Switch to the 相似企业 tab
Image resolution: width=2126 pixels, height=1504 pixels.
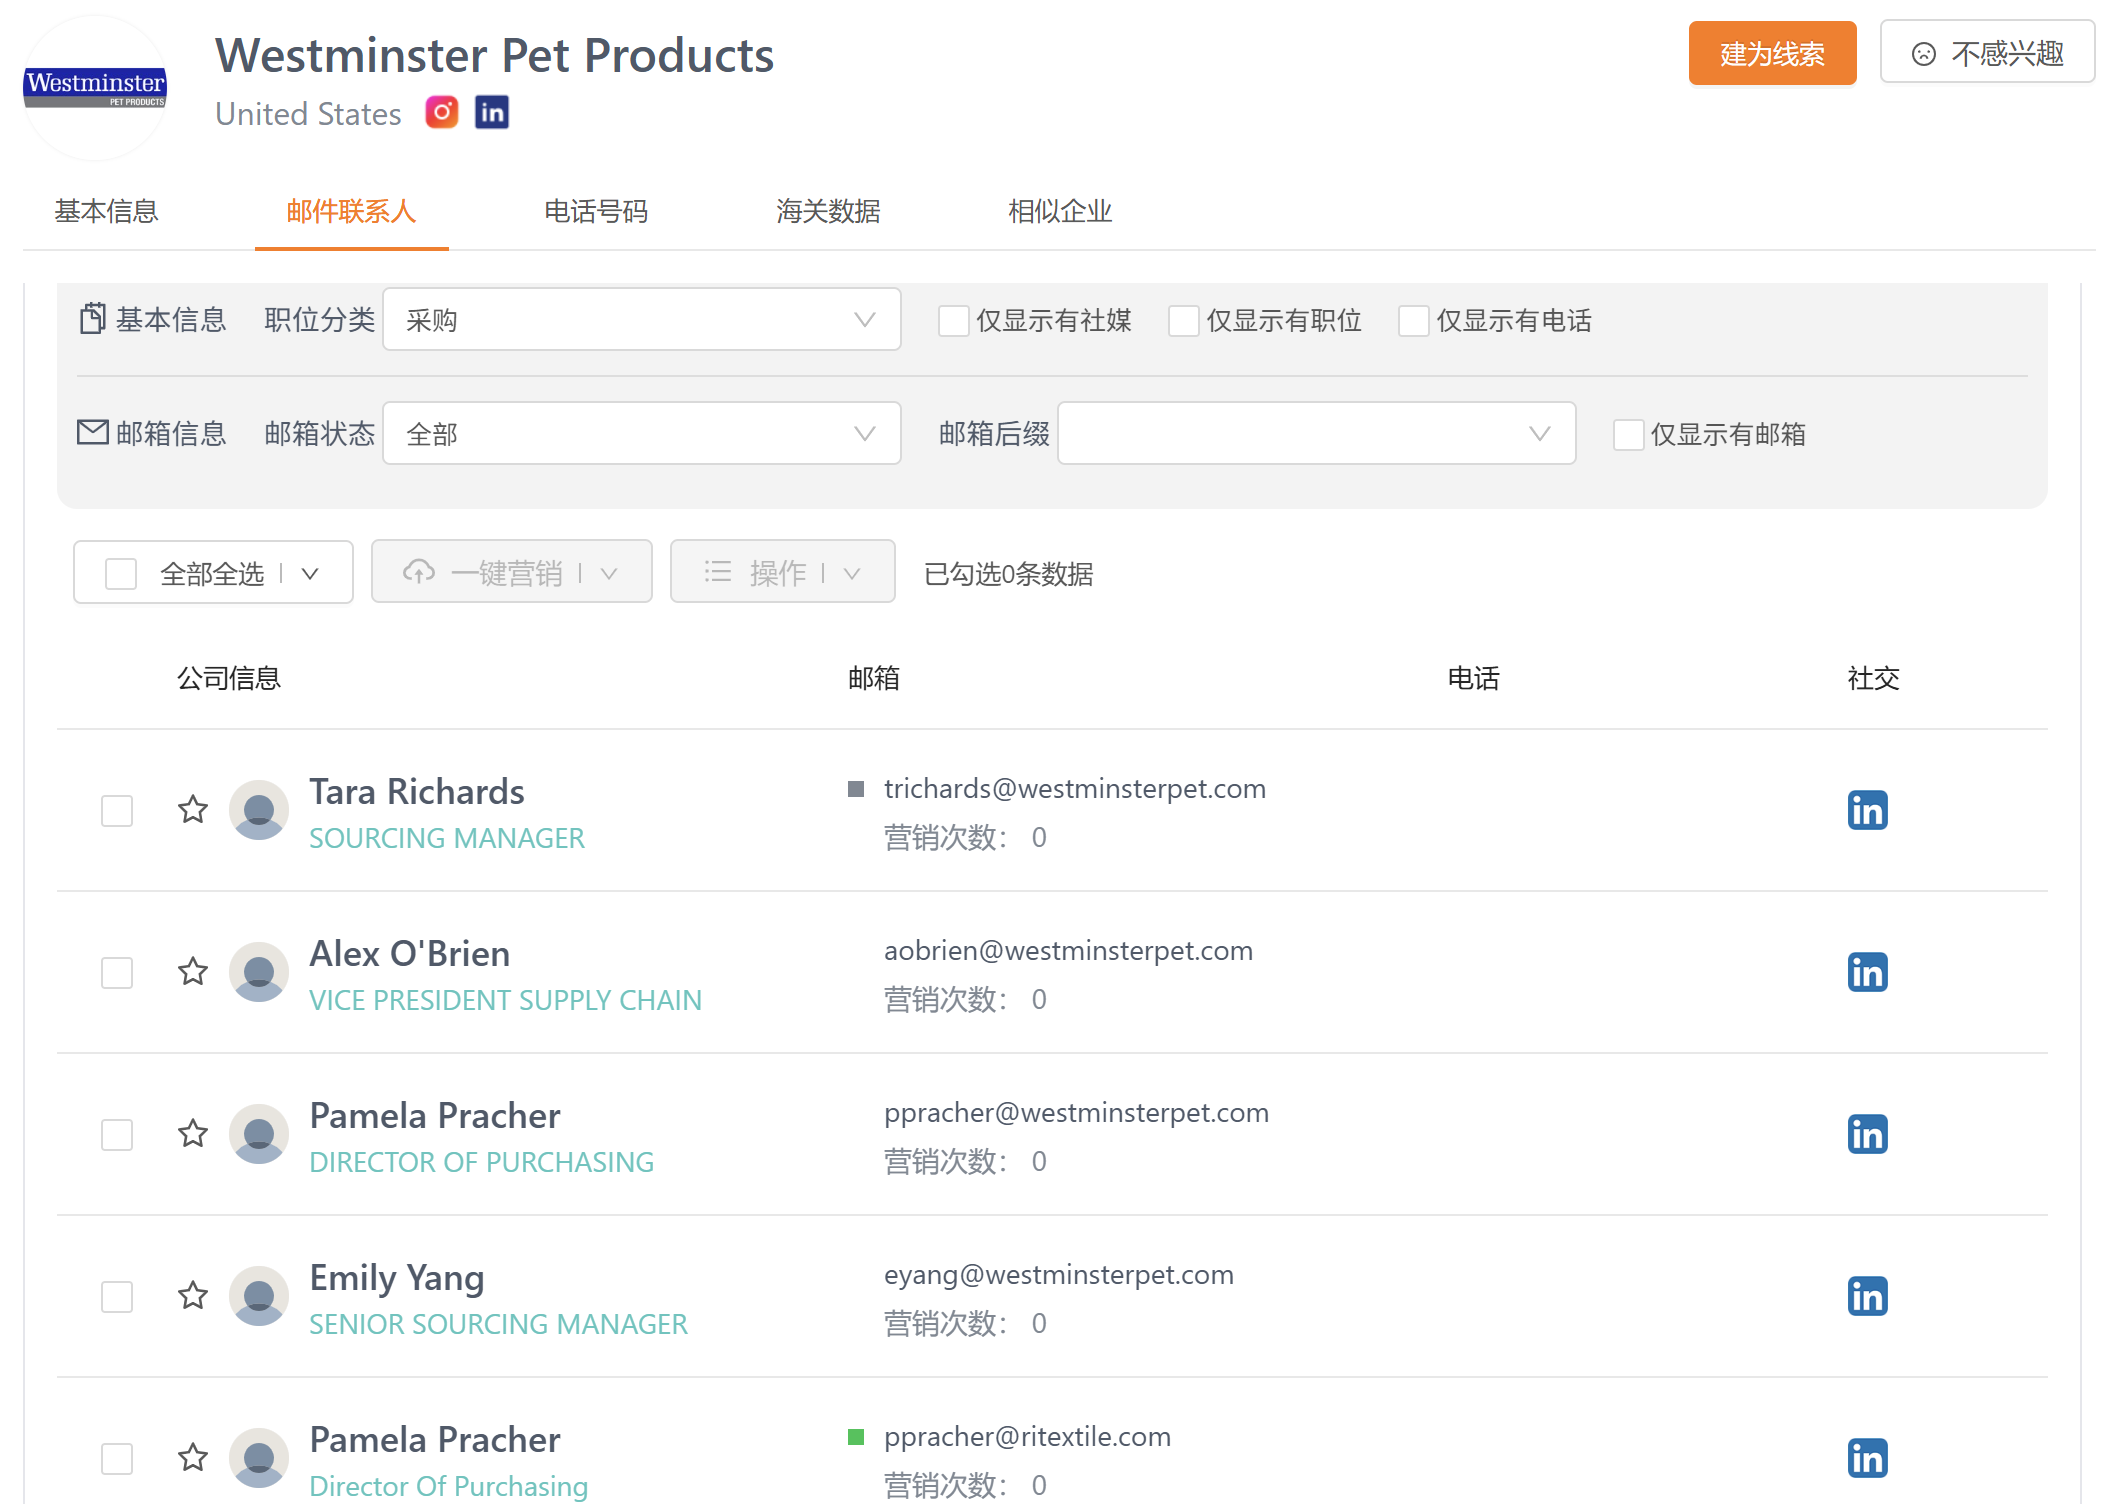(x=1060, y=211)
